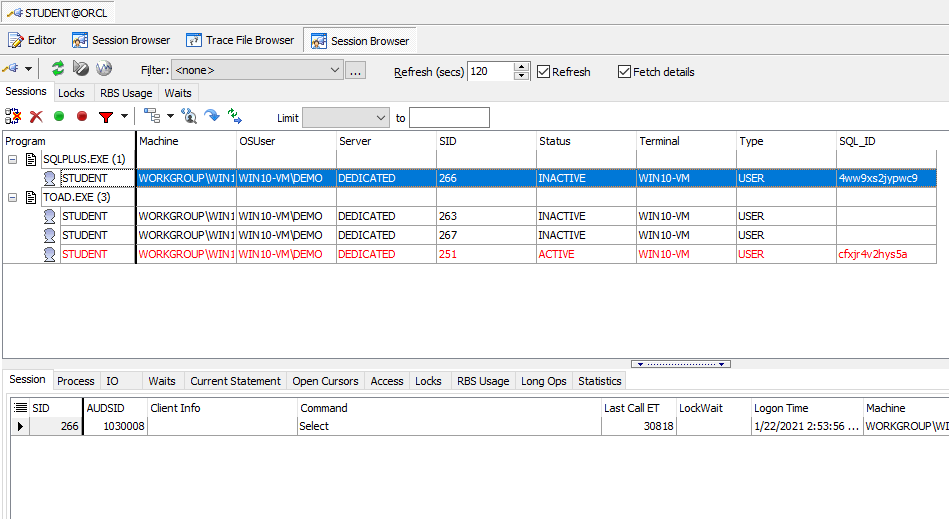Open the Long Ops detail tab

pos(543,381)
